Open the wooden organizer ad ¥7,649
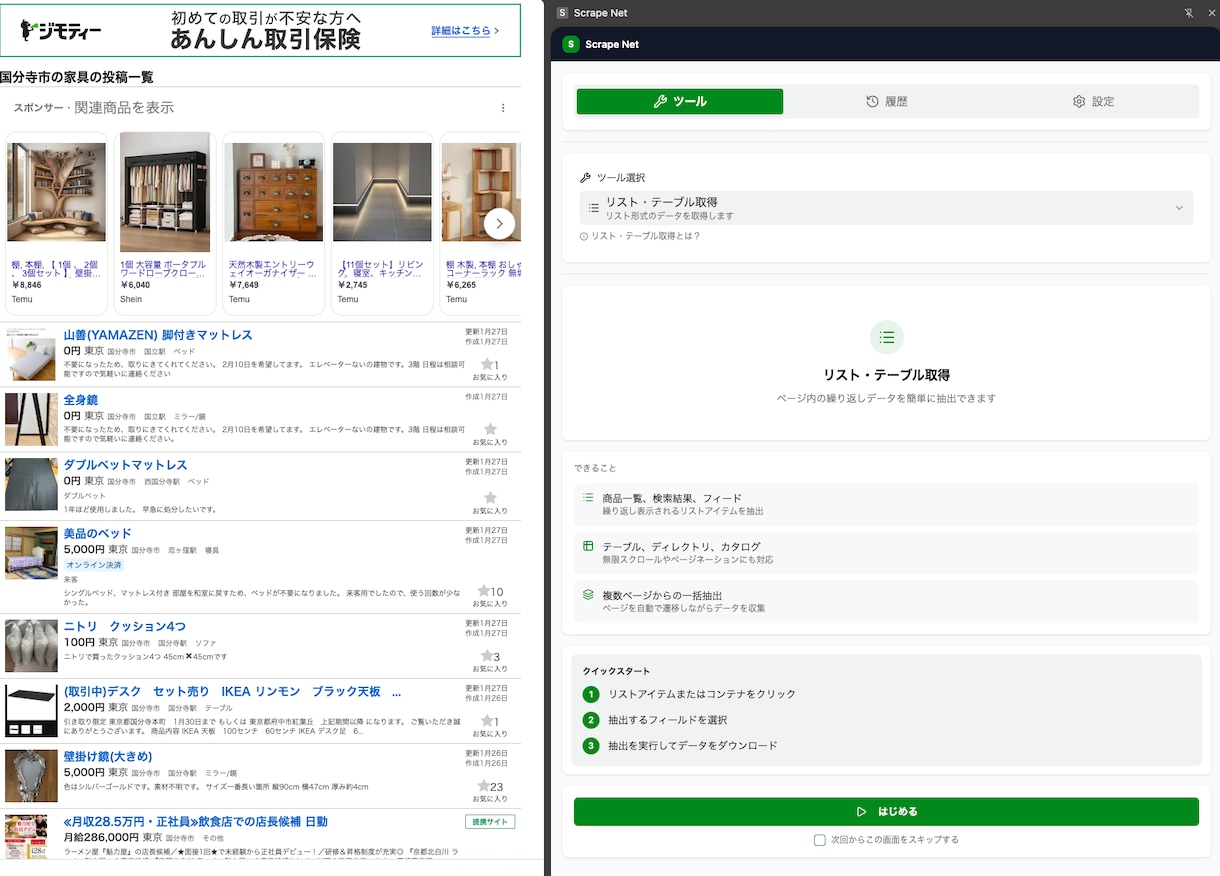The width and height of the screenshot is (1220, 876). (x=273, y=224)
